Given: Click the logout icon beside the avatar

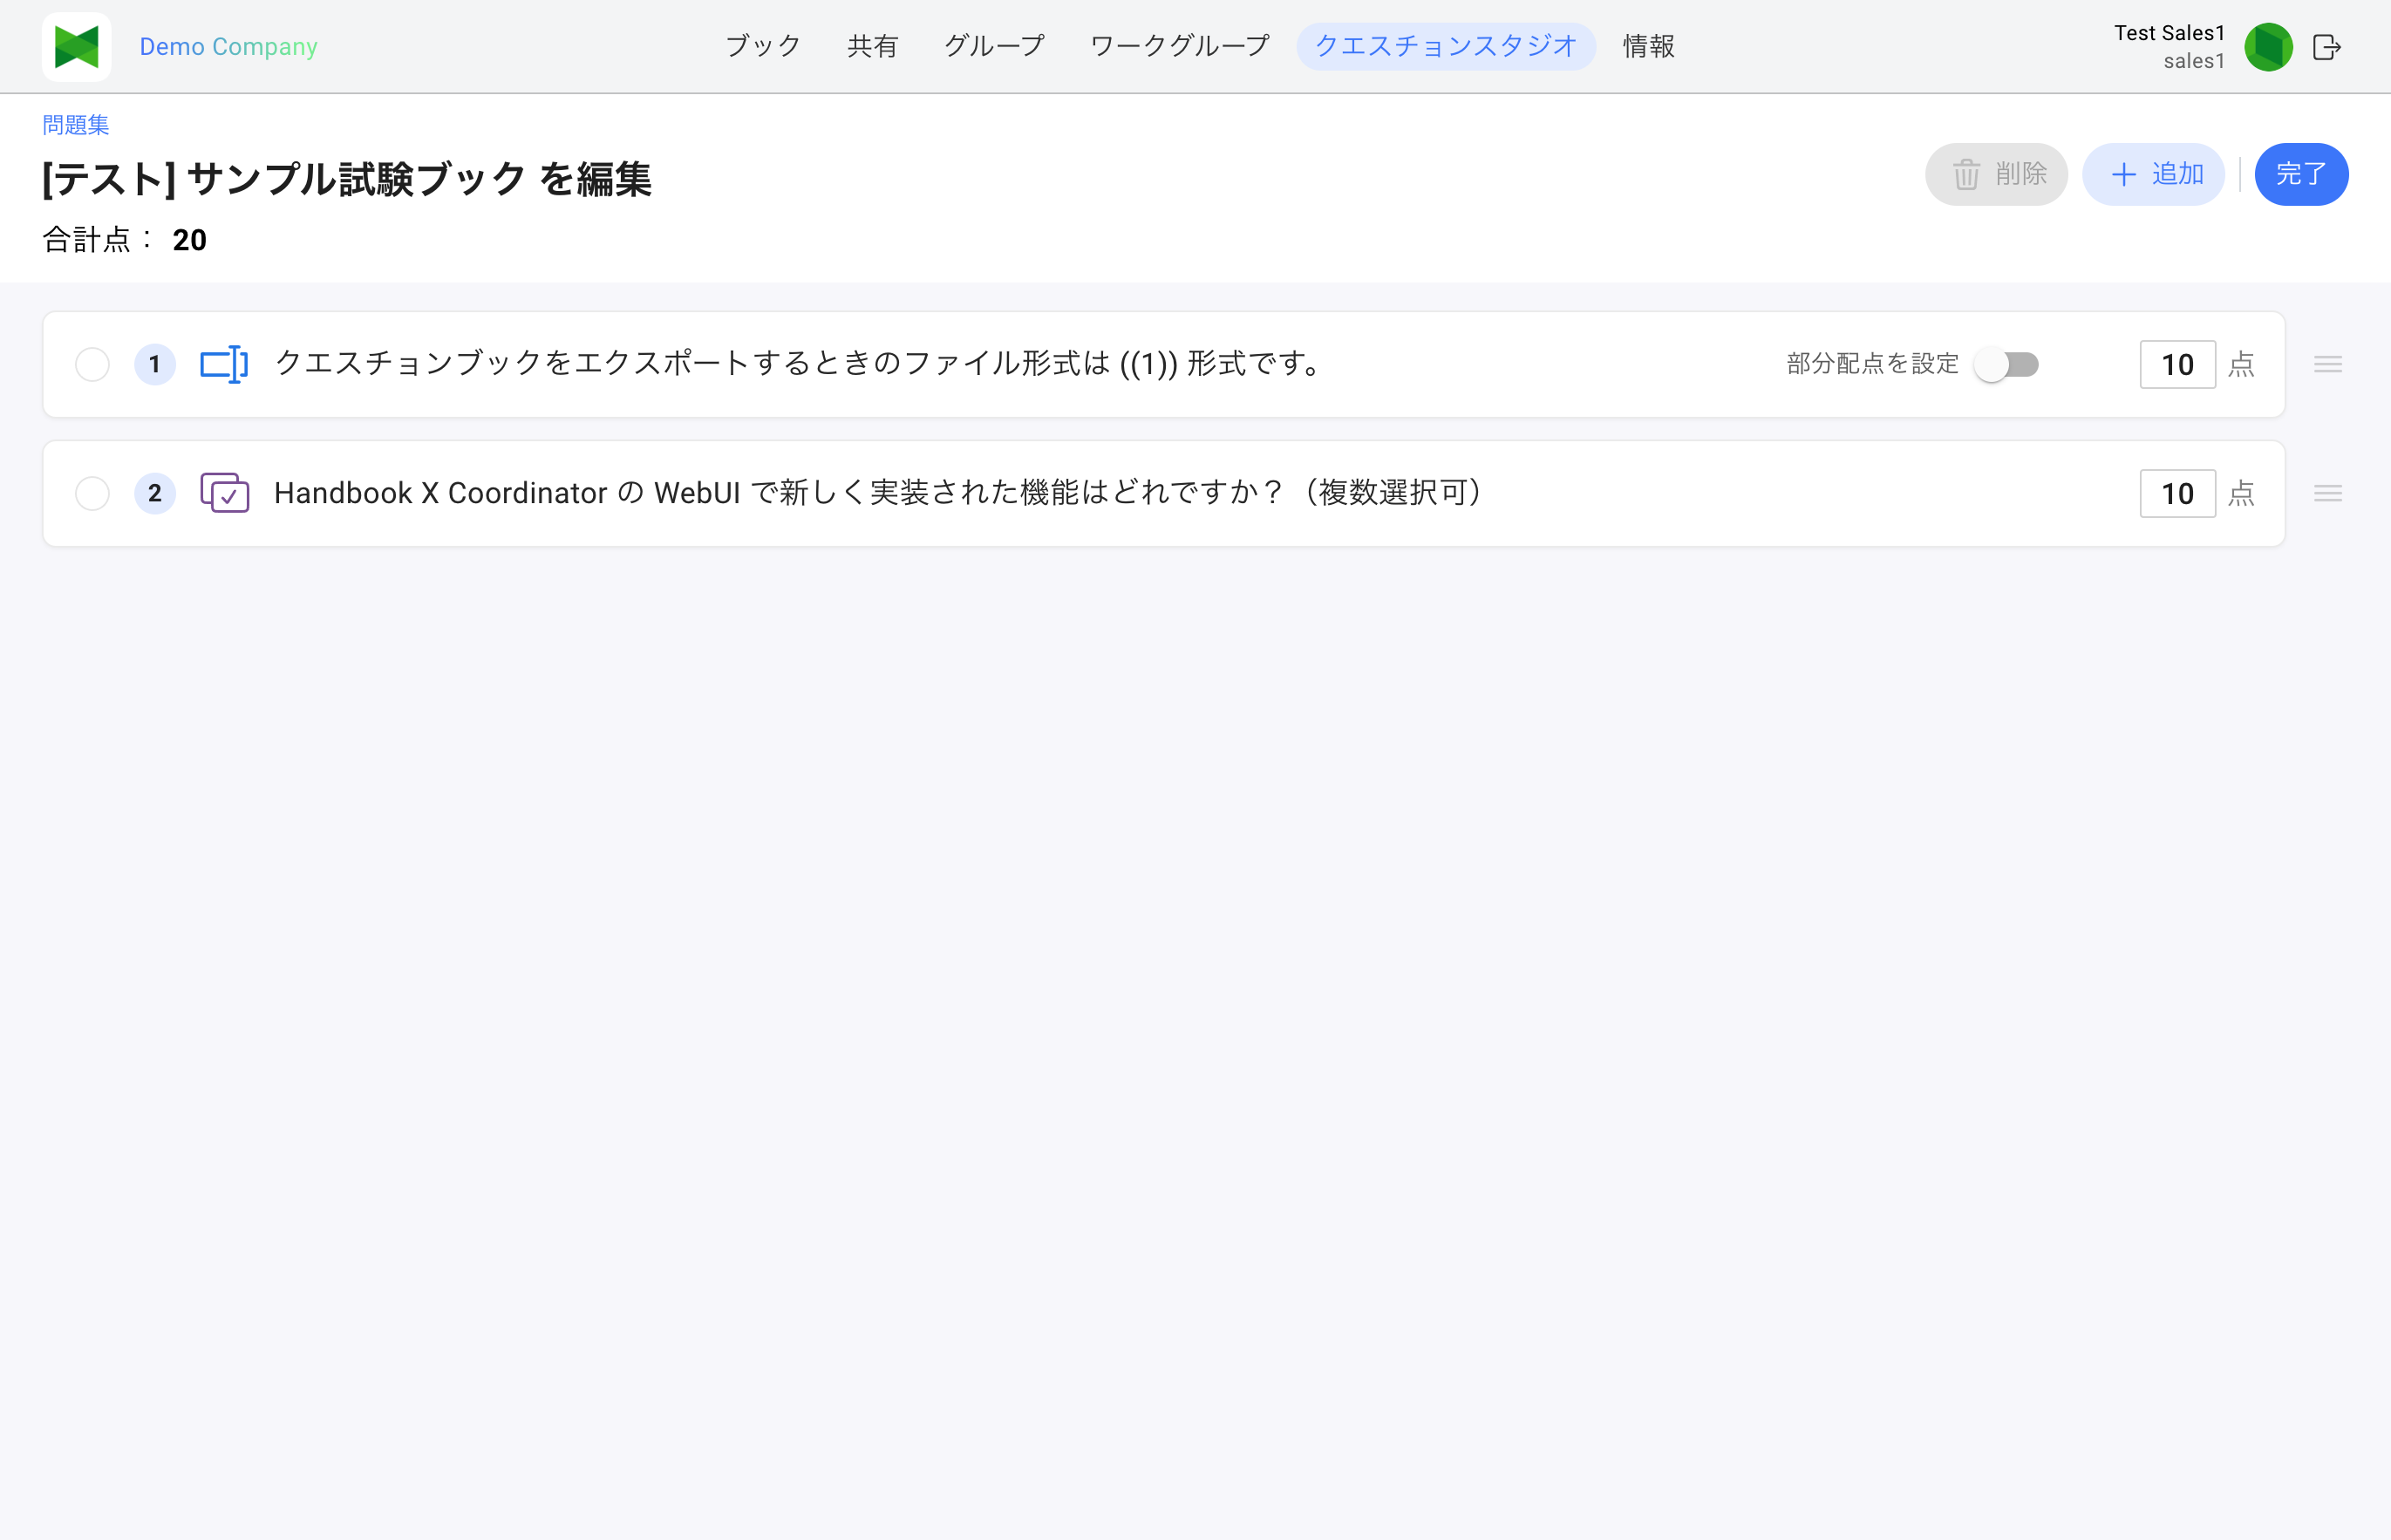Looking at the screenshot, I should (2326, 47).
